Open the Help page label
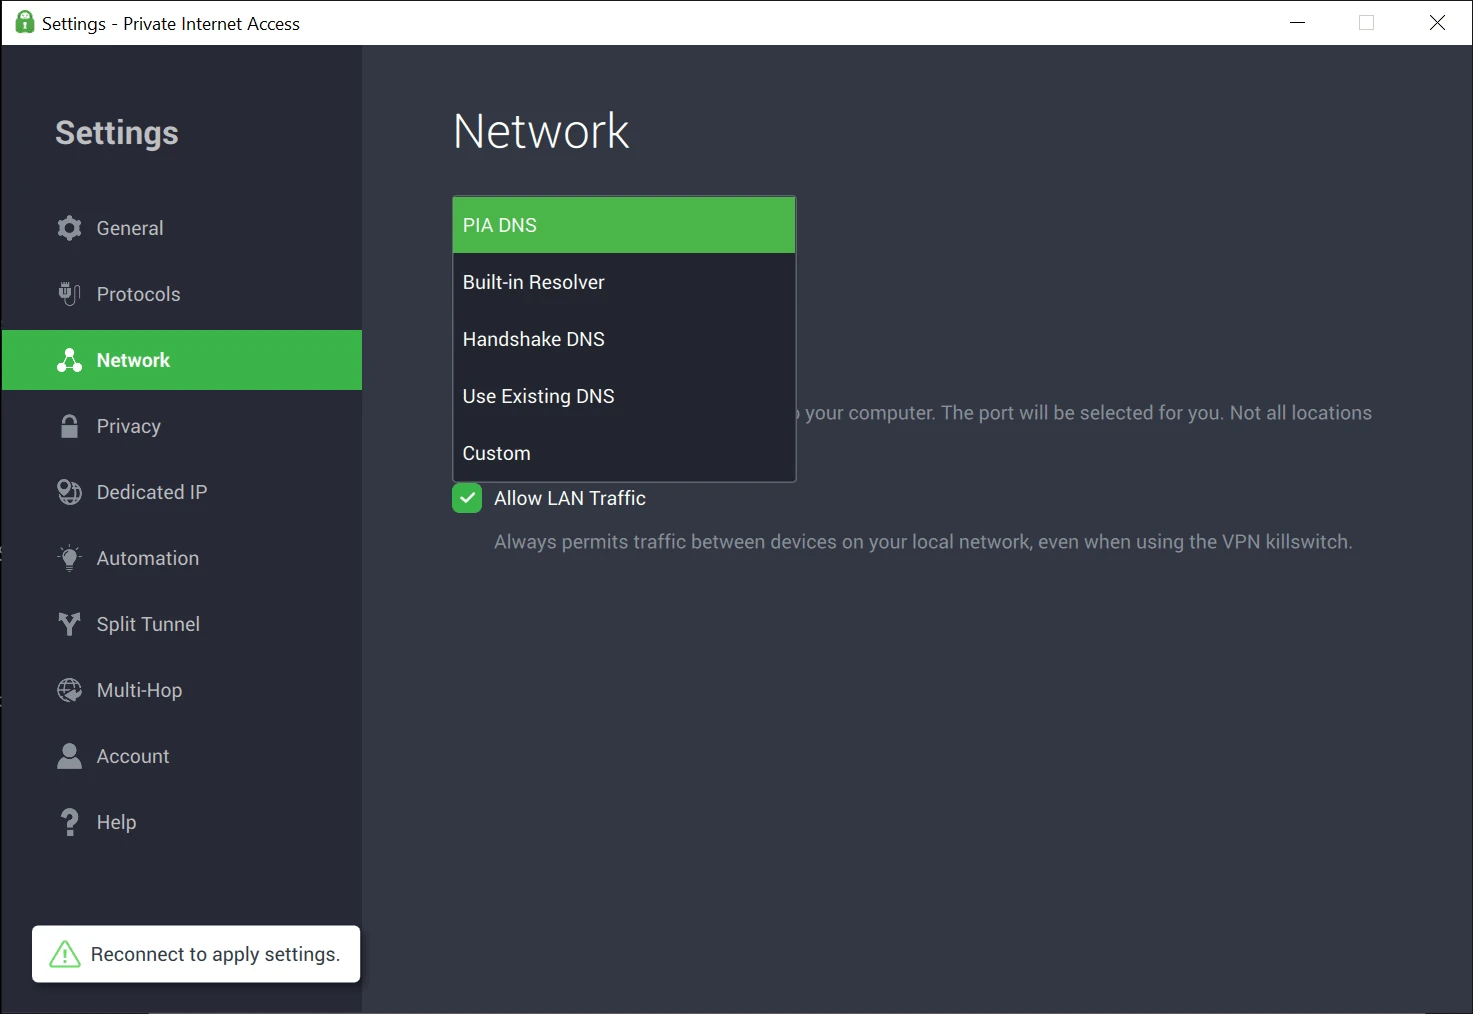This screenshot has height=1014, width=1473. tap(116, 822)
